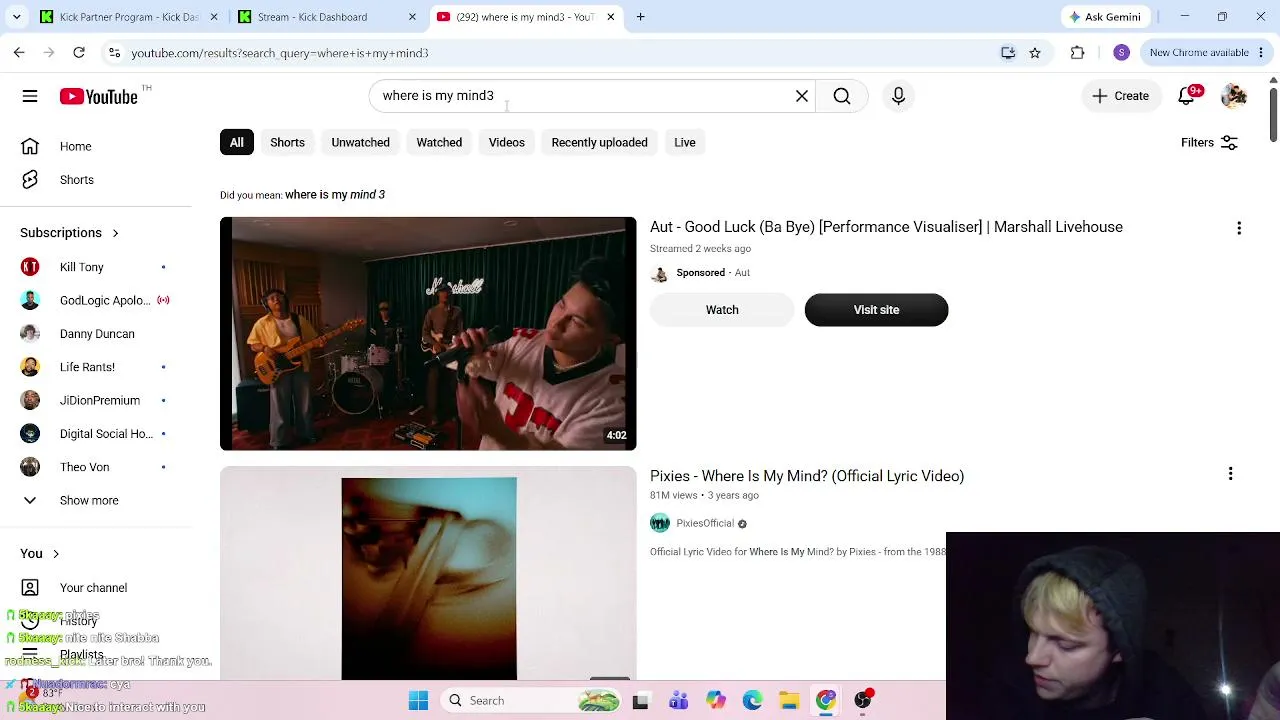Click the Ask Gemini button
This screenshot has height=720, width=1280.
(1105, 17)
